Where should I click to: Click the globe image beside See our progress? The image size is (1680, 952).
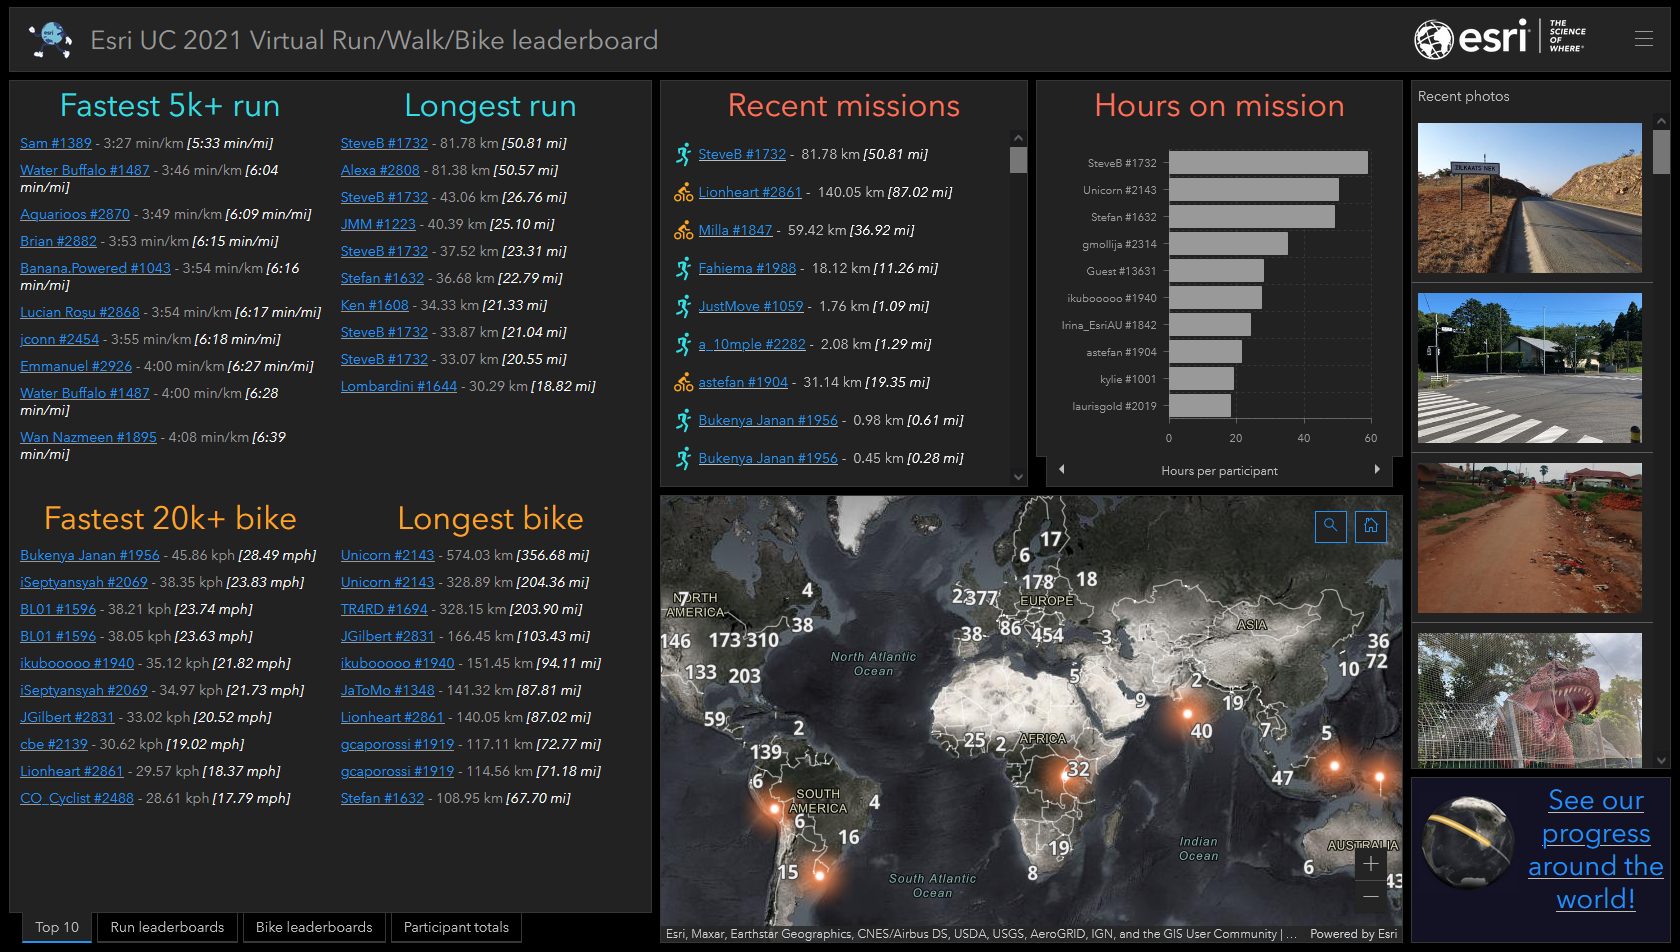[1468, 841]
